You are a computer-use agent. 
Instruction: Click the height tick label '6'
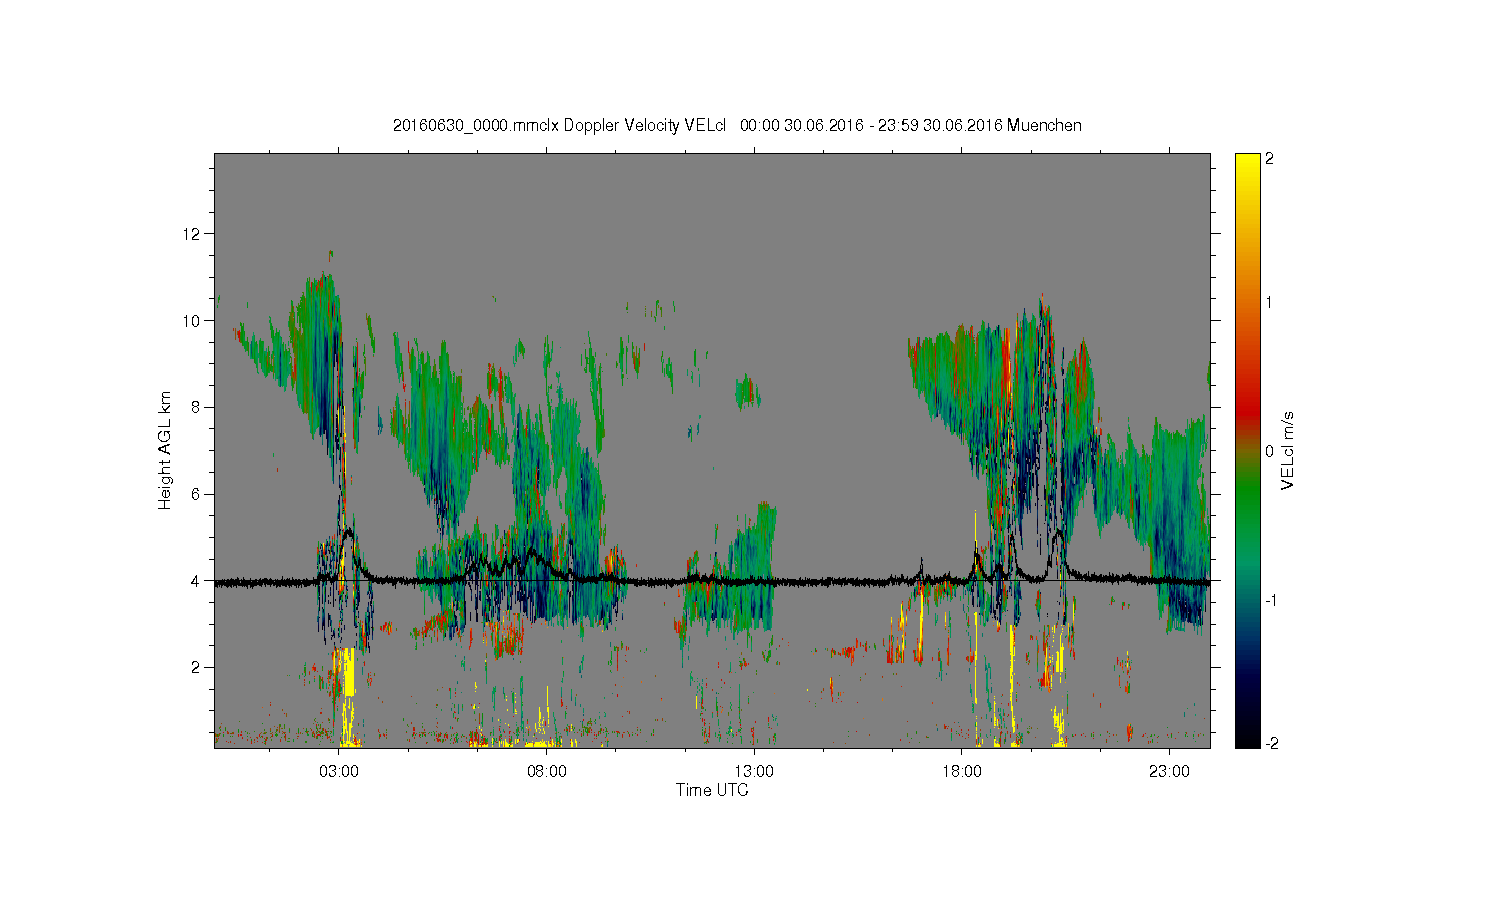(x=197, y=494)
